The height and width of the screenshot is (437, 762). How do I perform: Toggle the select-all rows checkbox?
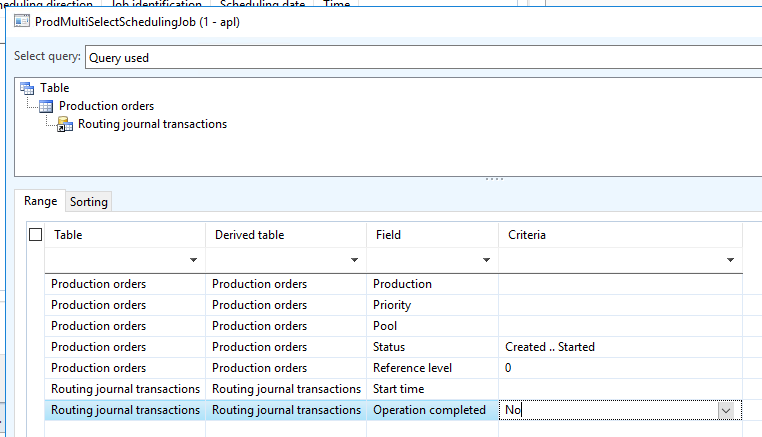coord(35,235)
